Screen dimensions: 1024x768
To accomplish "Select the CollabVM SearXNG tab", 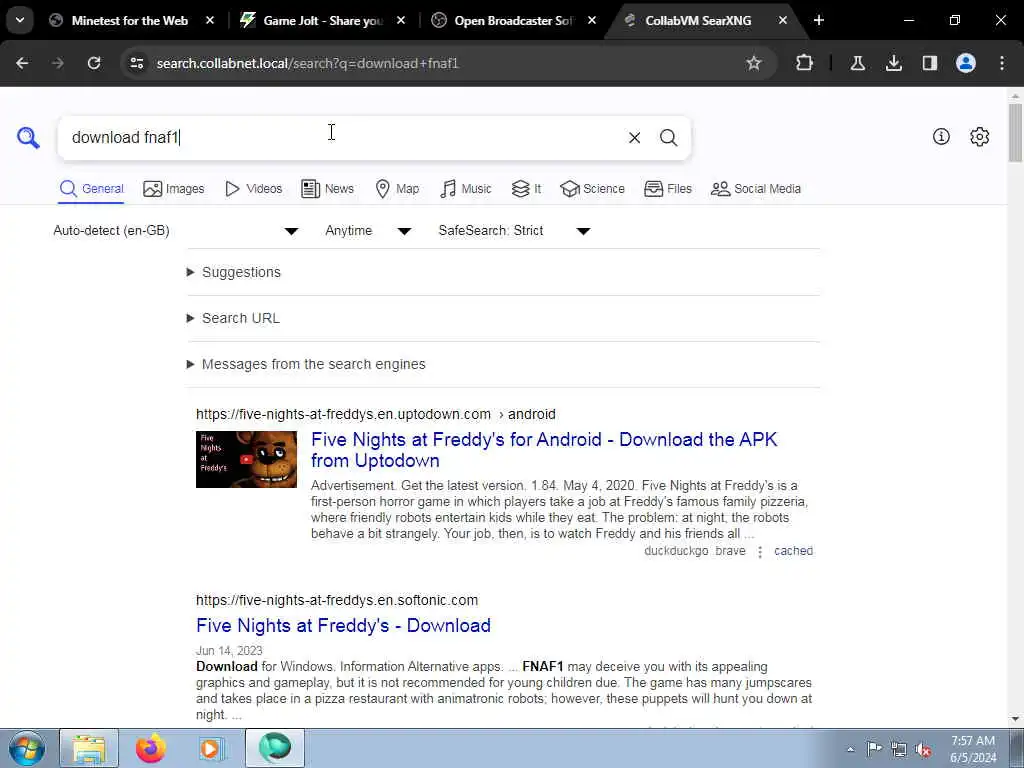I will click(x=697, y=20).
